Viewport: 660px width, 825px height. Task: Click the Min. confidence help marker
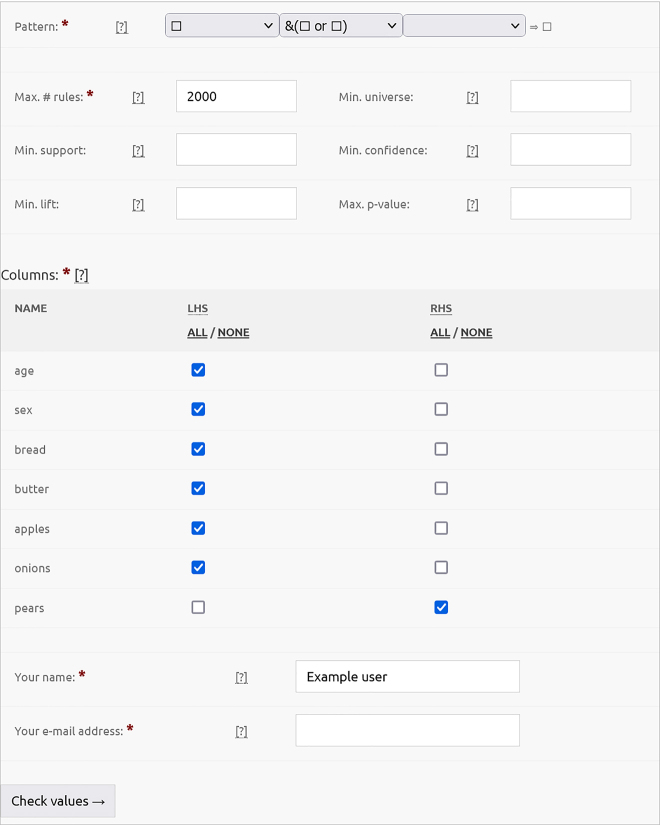[x=472, y=151]
